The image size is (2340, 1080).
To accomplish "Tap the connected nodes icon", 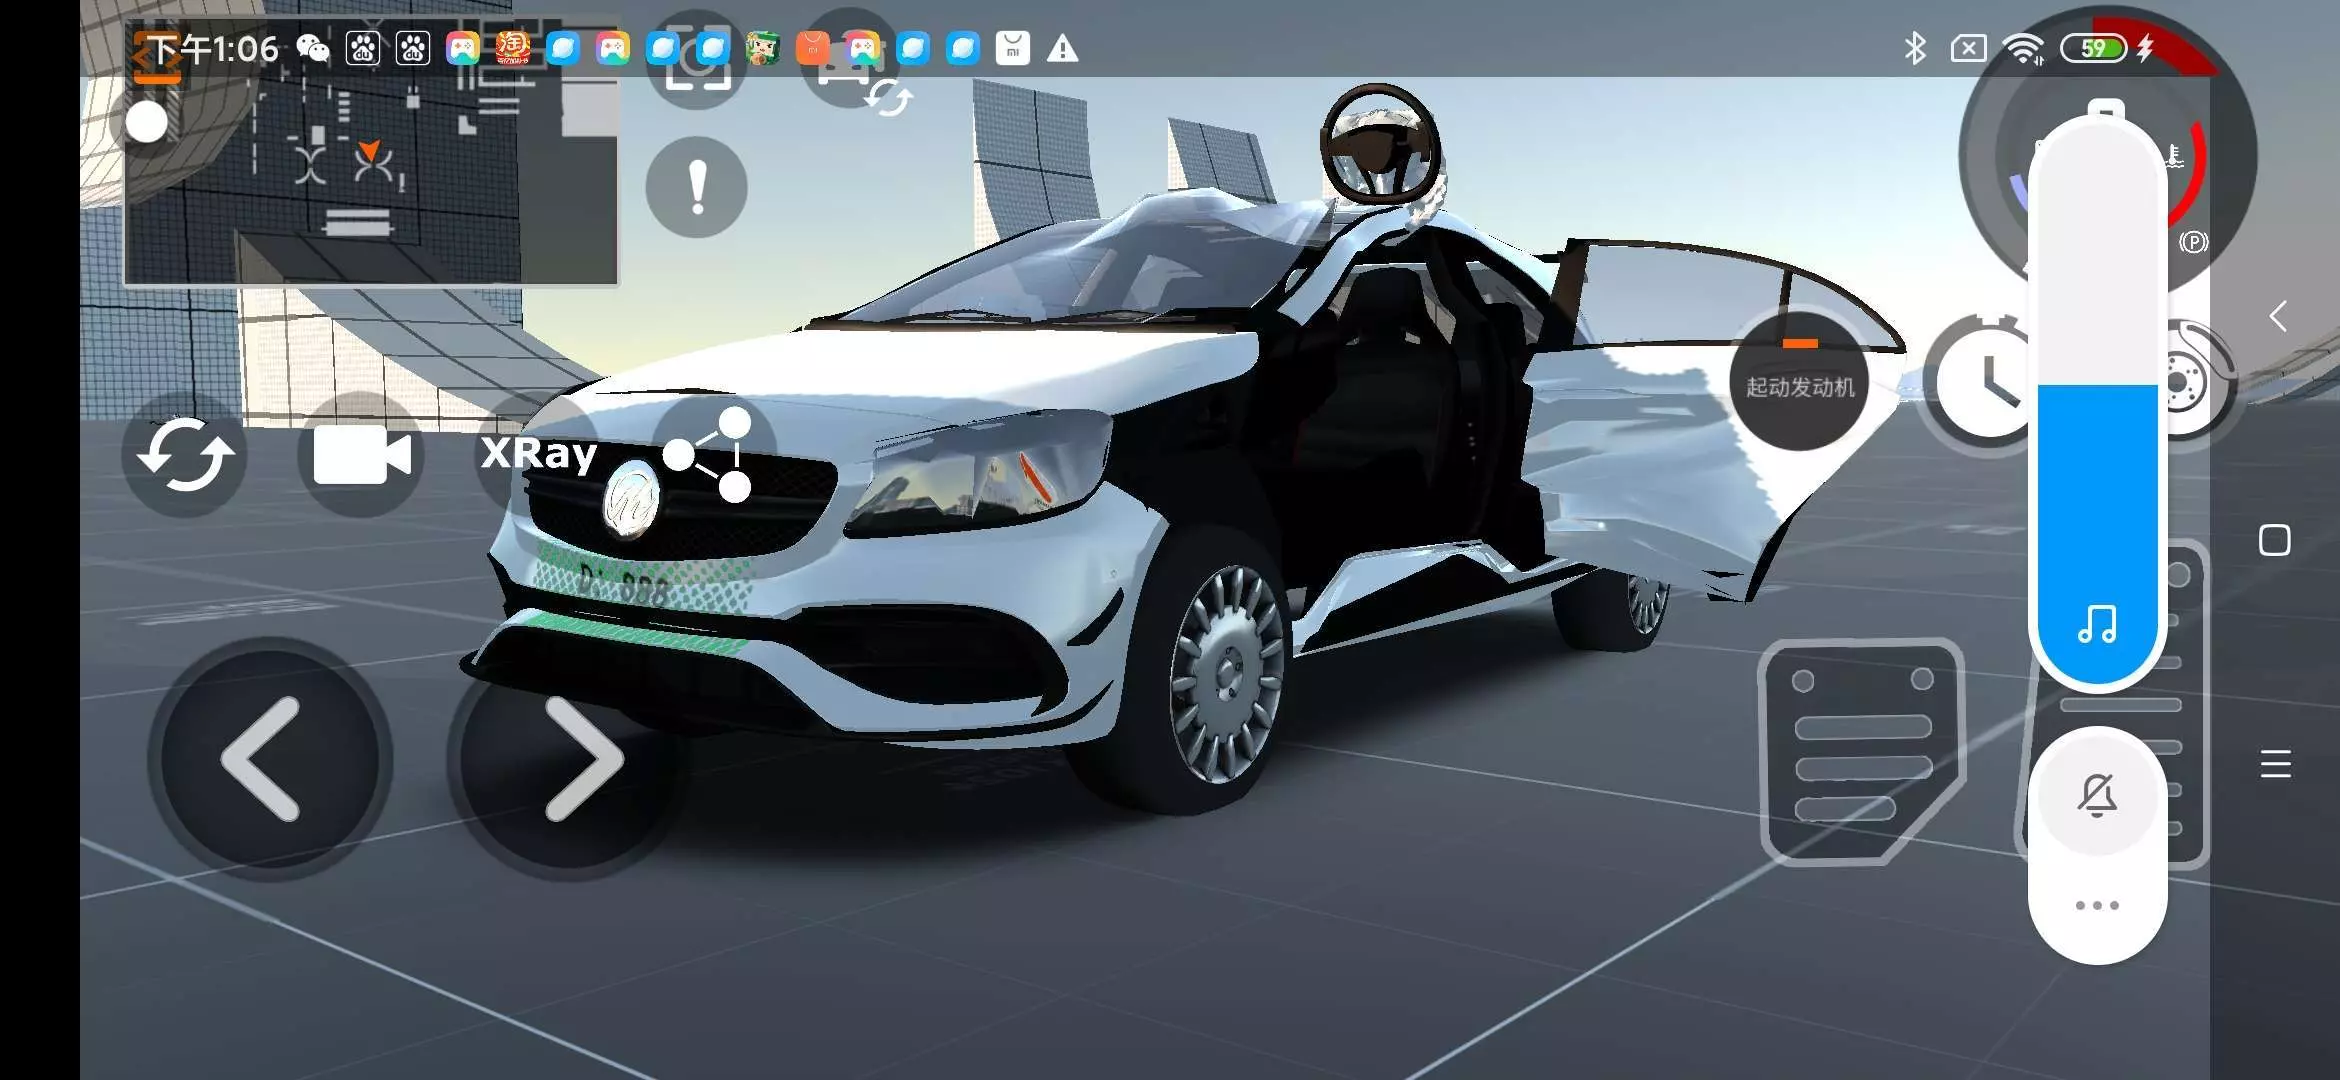I will pos(712,454).
